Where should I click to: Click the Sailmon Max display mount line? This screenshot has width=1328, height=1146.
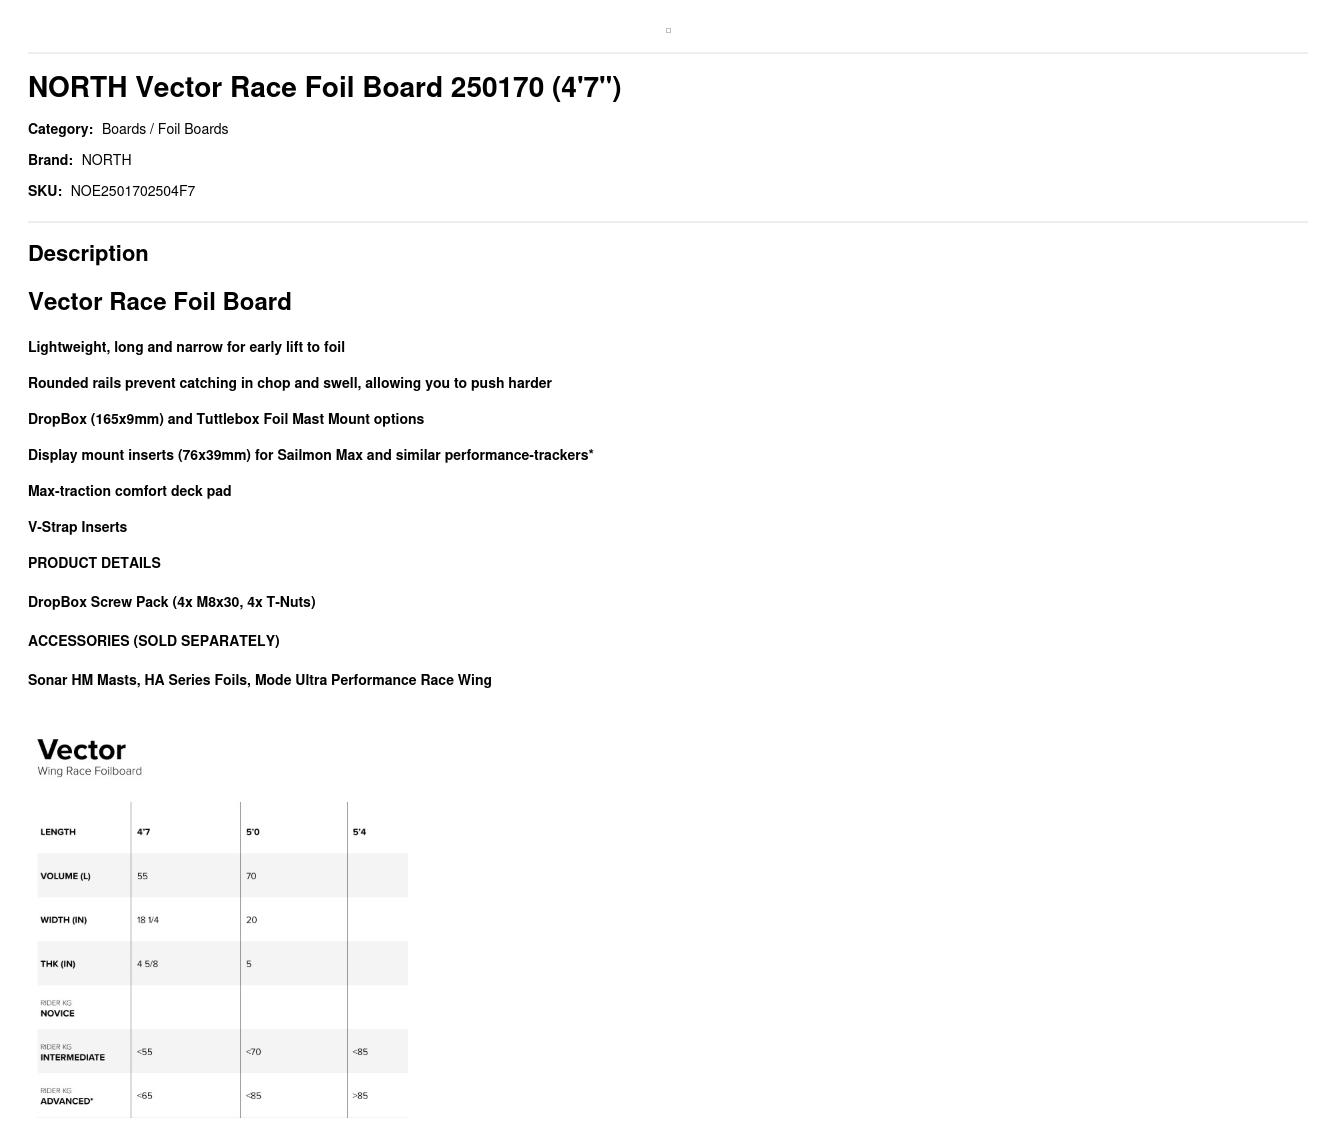pos(311,455)
